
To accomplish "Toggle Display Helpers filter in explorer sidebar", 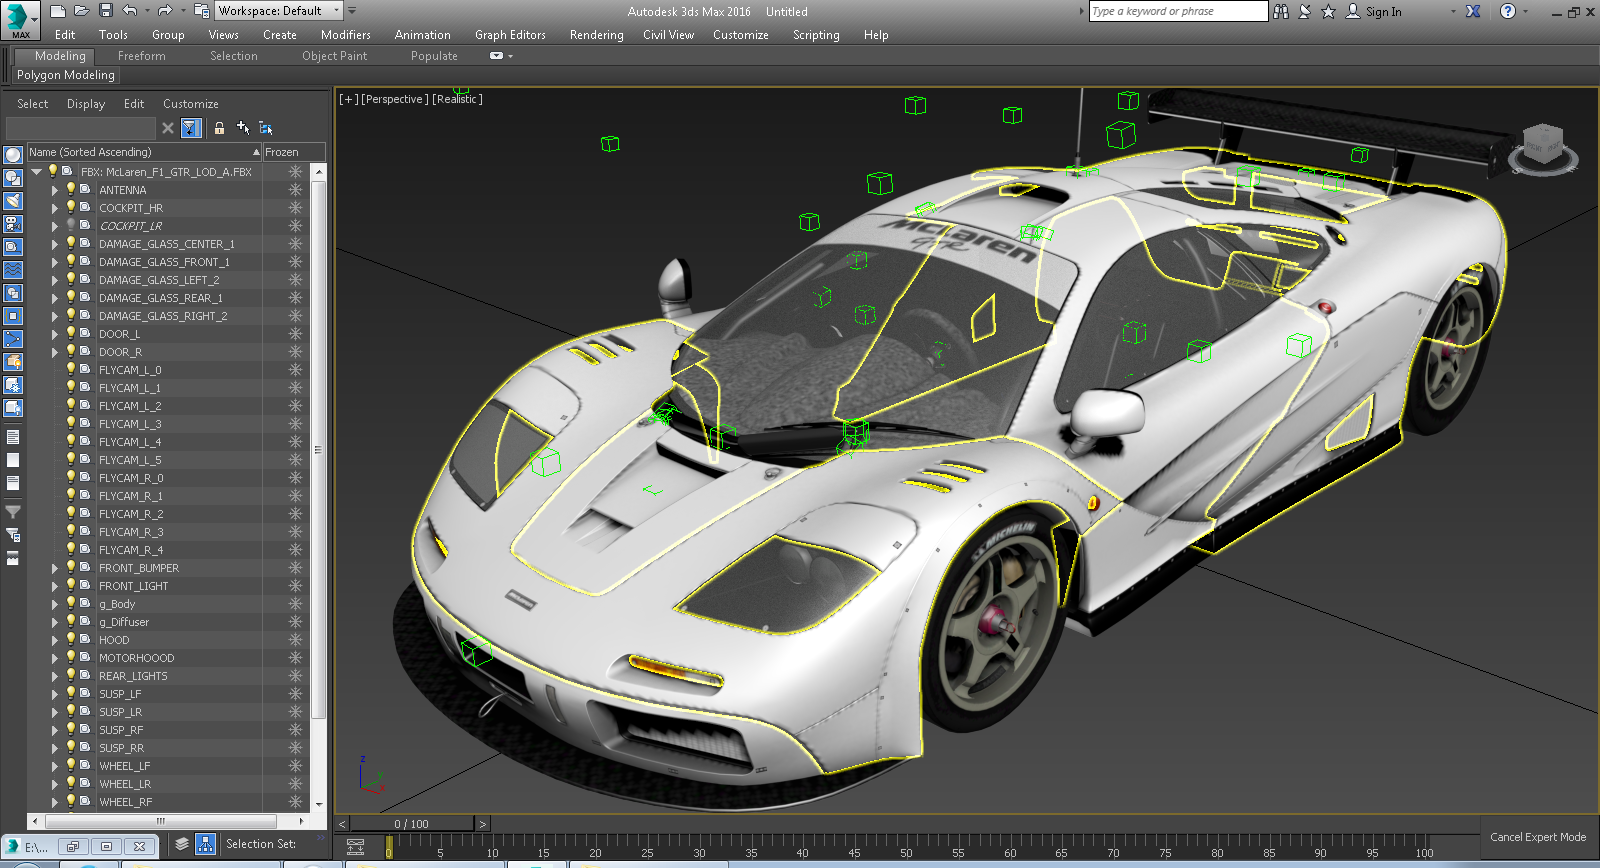I will (13, 247).
